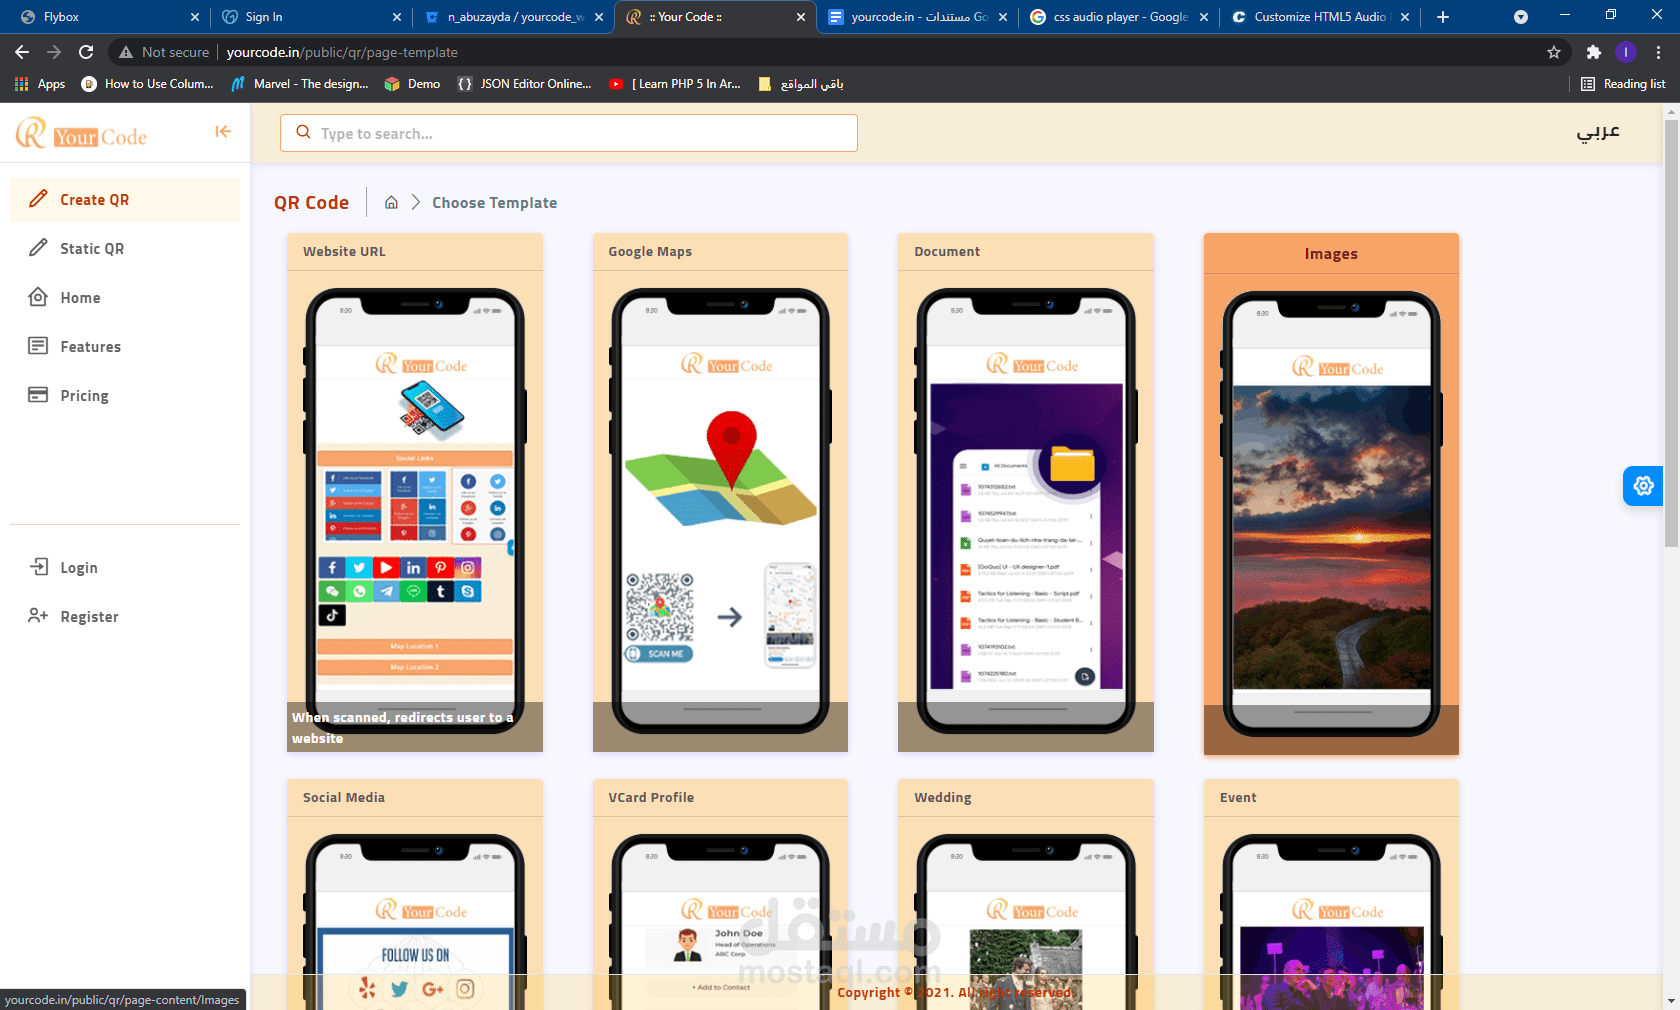The image size is (1680, 1010).
Task: Click the Choose Template breadcrumb text
Action: (x=495, y=203)
